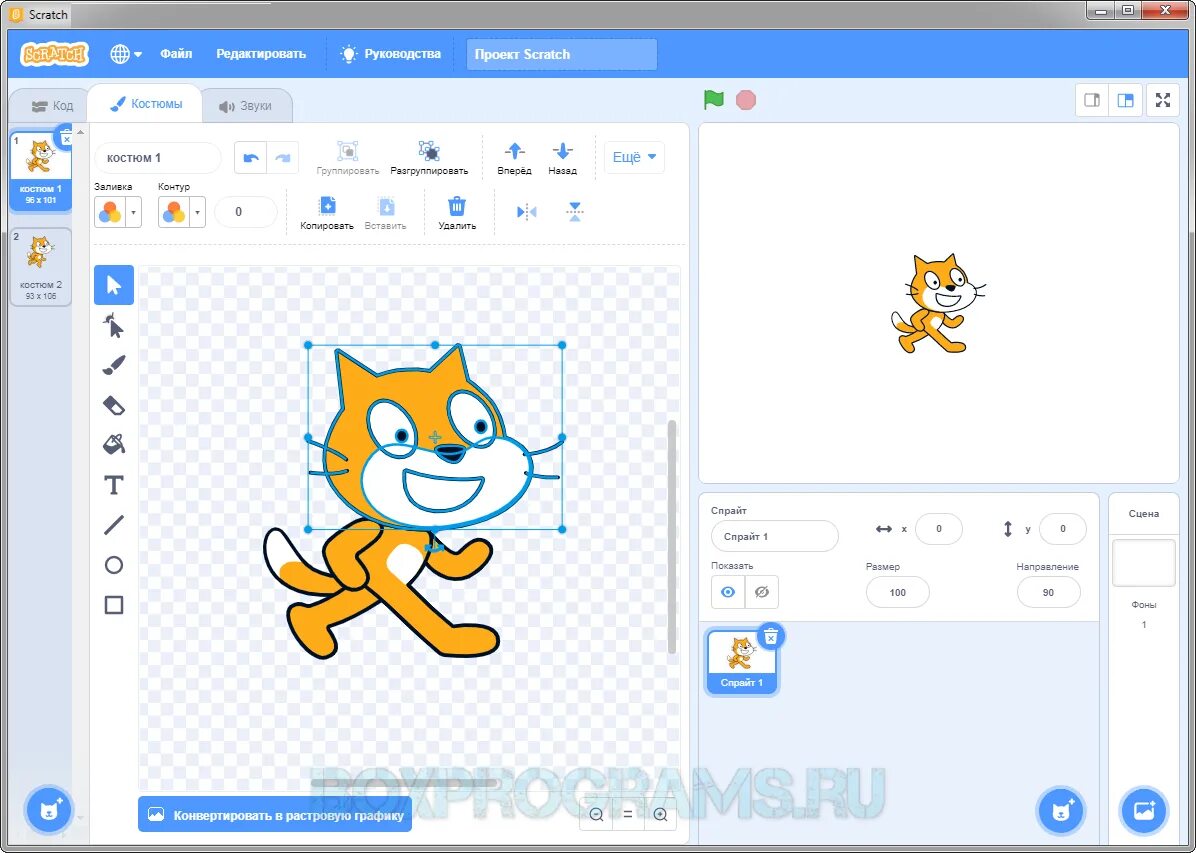1196x853 pixels.
Task: Switch to the Код tab
Action: click(52, 106)
